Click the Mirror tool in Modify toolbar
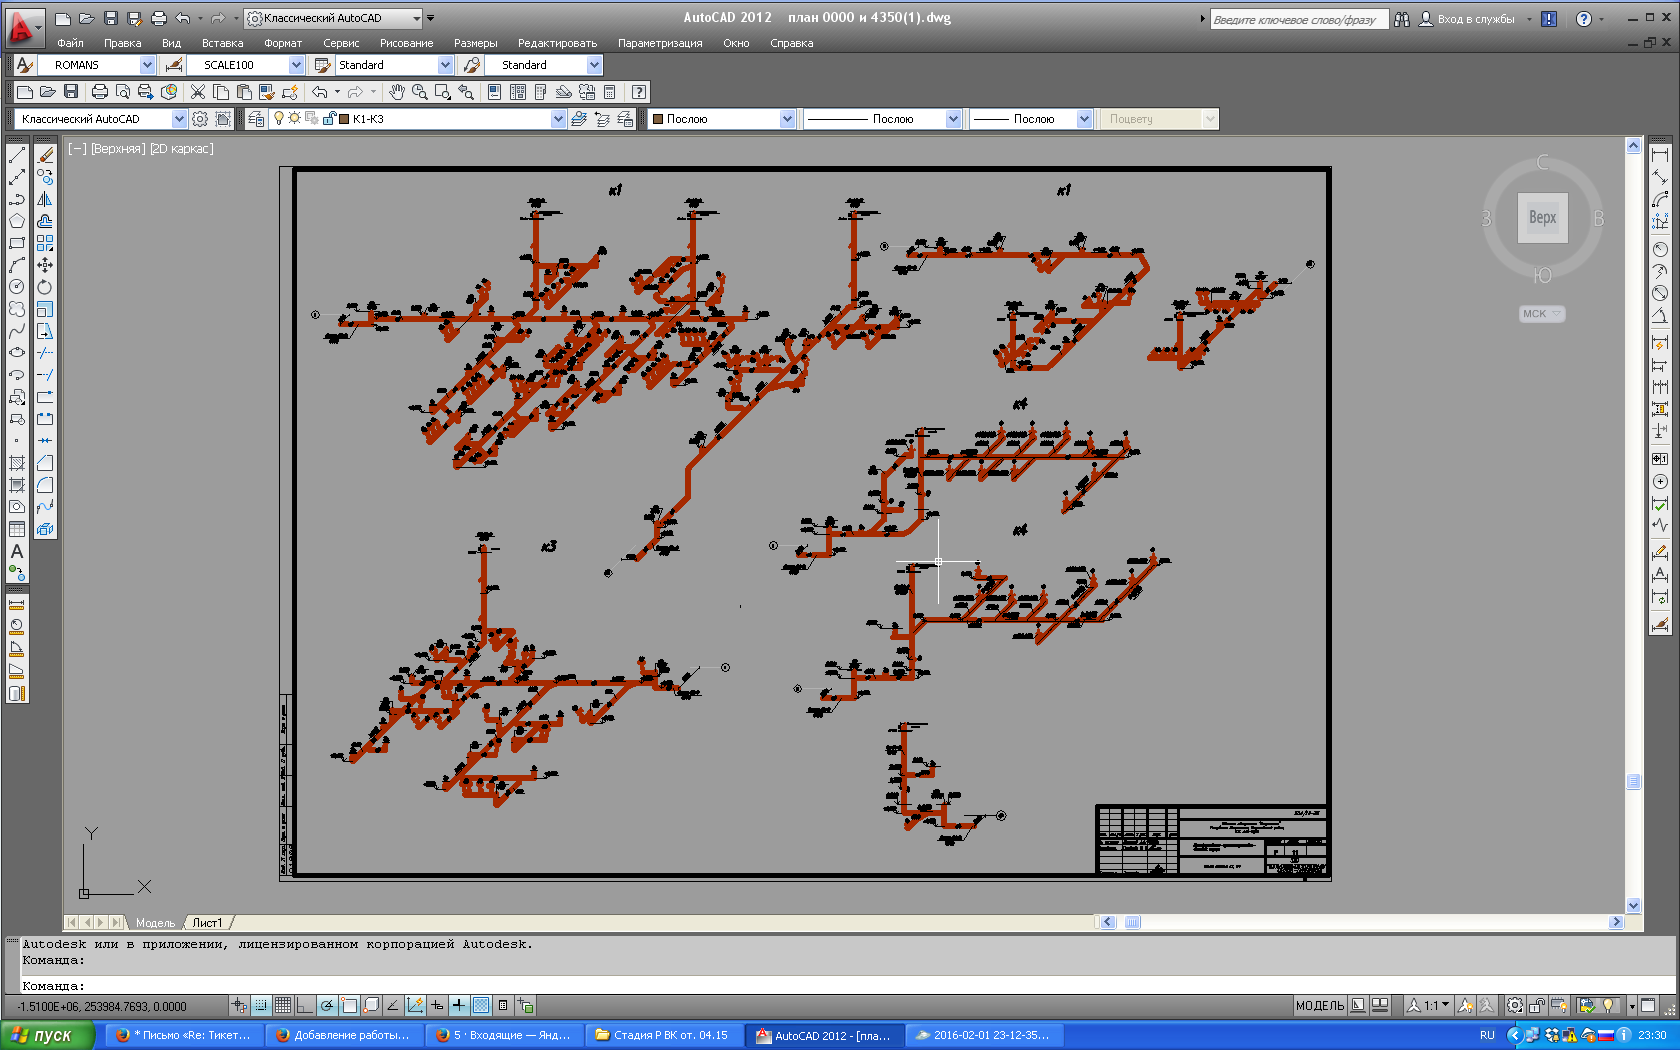The image size is (1680, 1050). 45,199
